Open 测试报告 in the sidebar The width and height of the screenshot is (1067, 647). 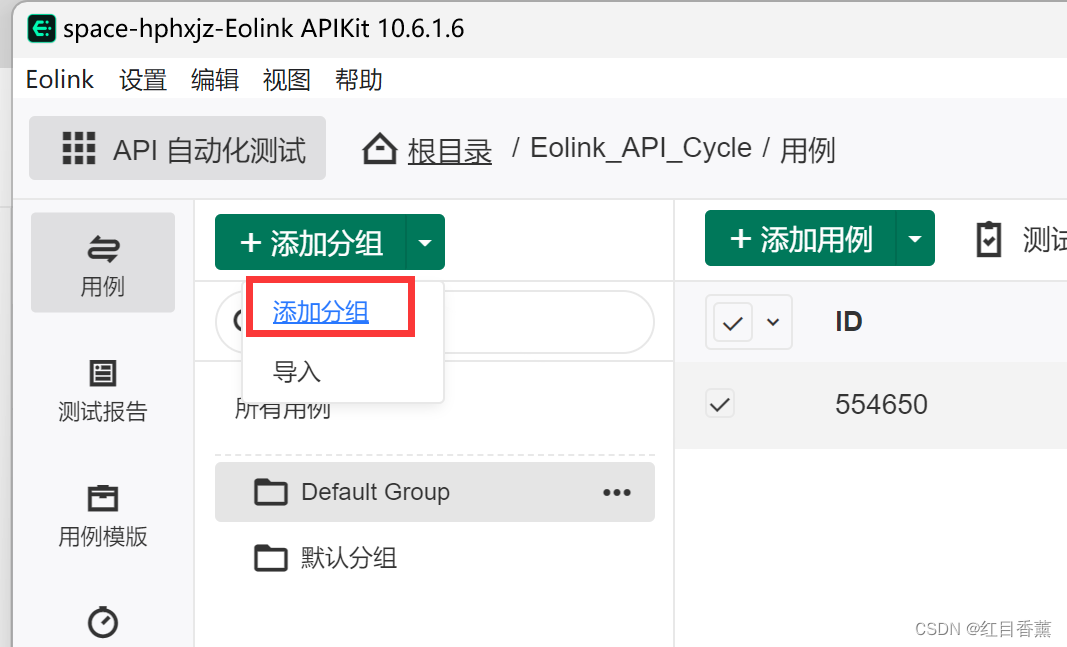pos(103,391)
